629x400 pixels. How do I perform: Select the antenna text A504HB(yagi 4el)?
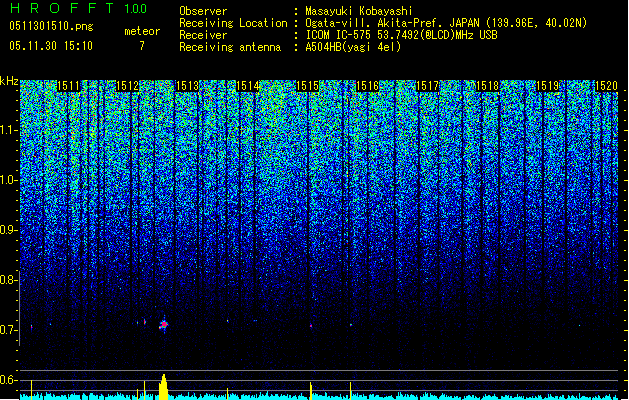point(353,47)
